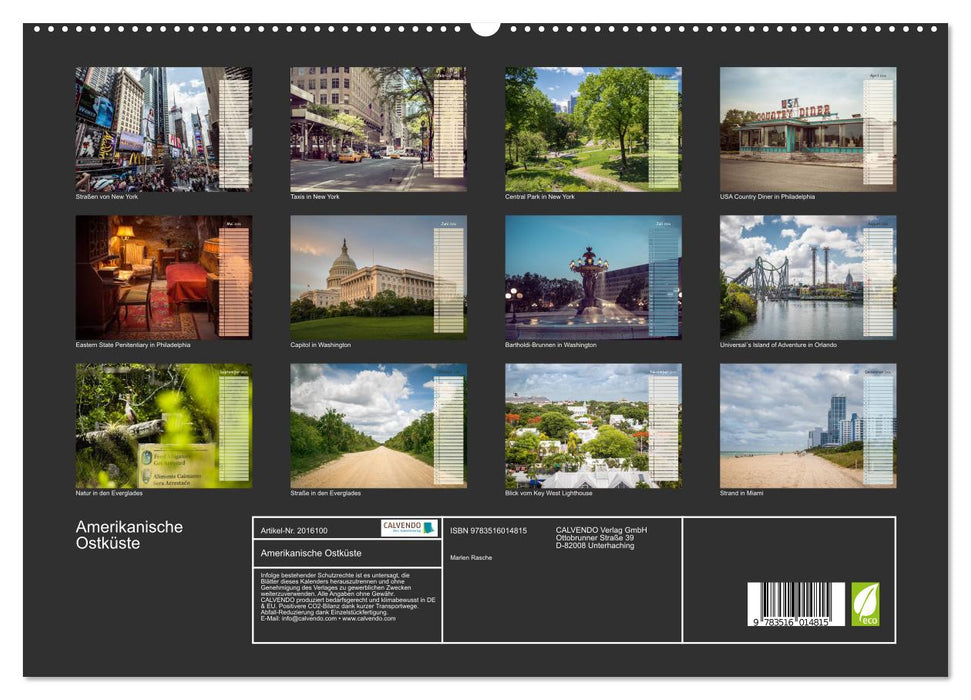Click the skyscraper in the Miami beach photo
This screenshot has width=971, height=700.
click(838, 412)
